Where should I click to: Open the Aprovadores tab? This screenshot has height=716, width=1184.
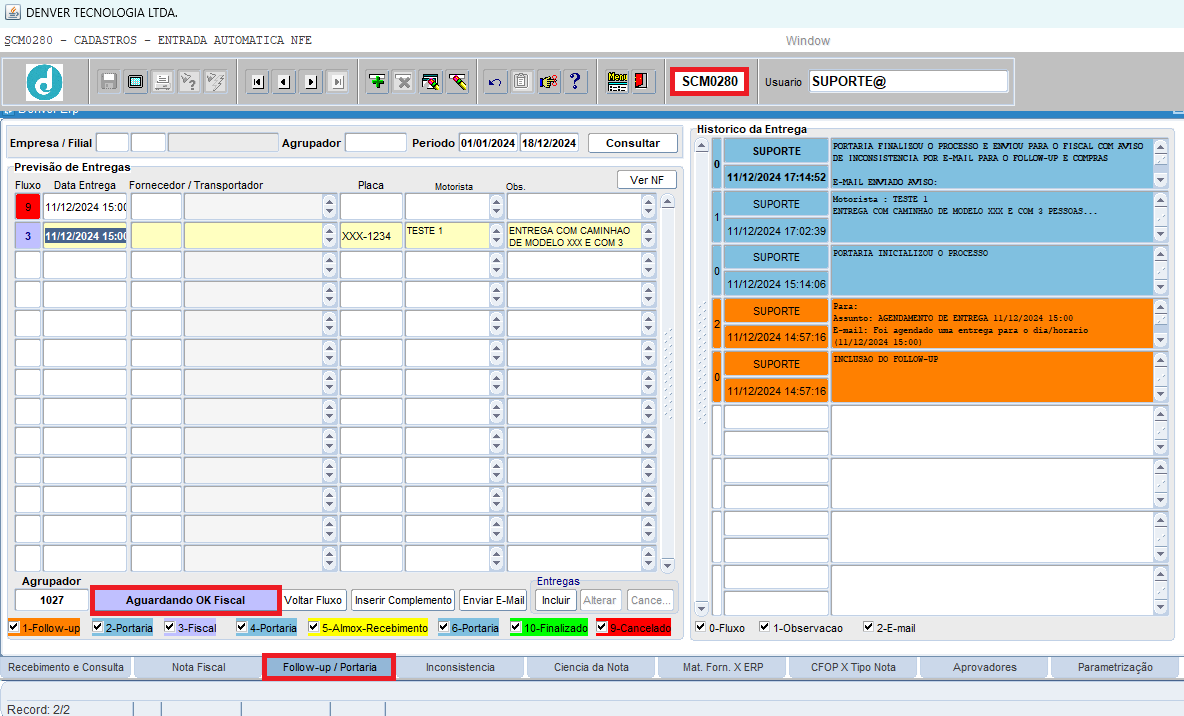(x=985, y=668)
